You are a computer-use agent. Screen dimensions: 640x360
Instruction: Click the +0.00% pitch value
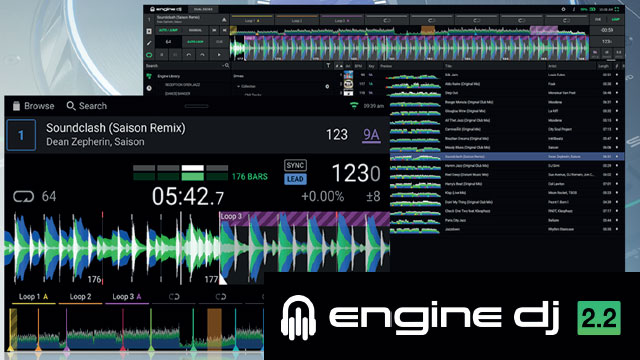click(x=322, y=196)
